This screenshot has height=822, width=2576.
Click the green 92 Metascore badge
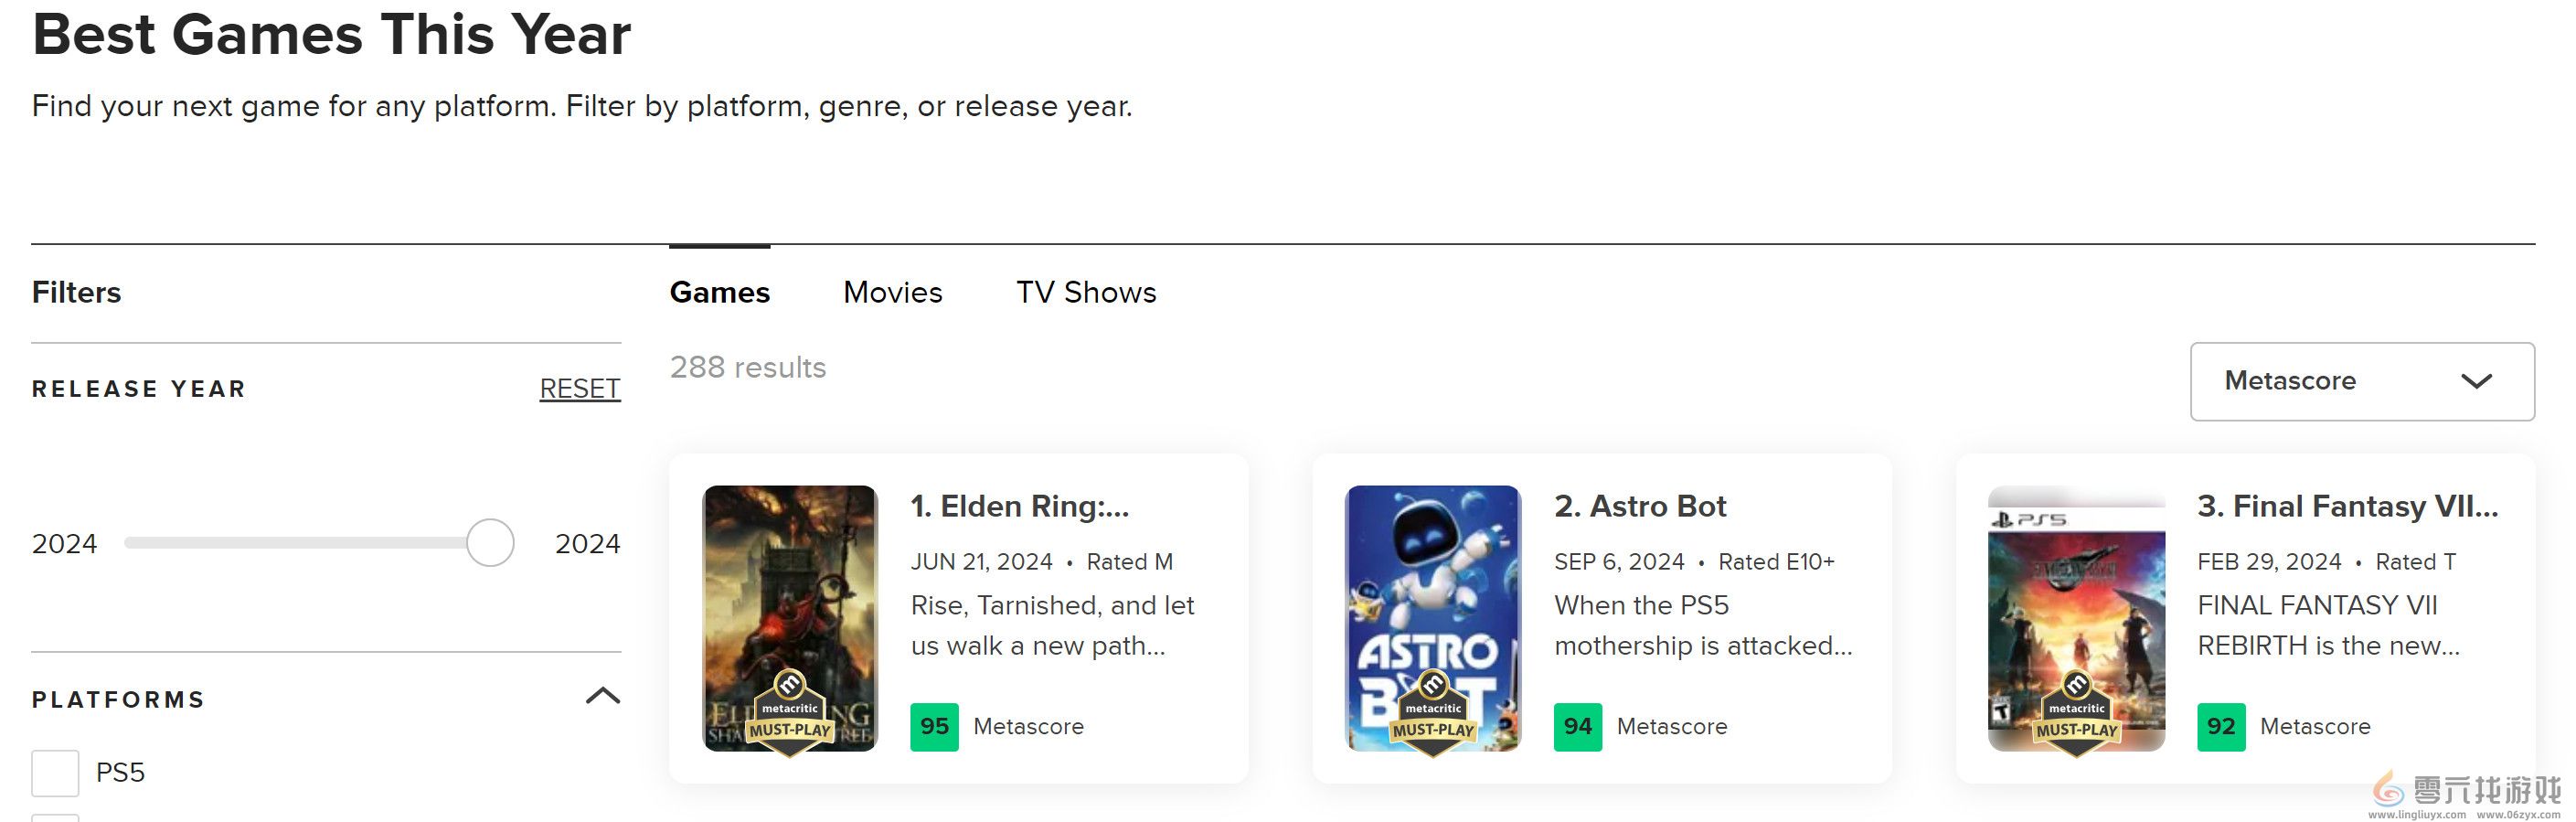(2220, 727)
